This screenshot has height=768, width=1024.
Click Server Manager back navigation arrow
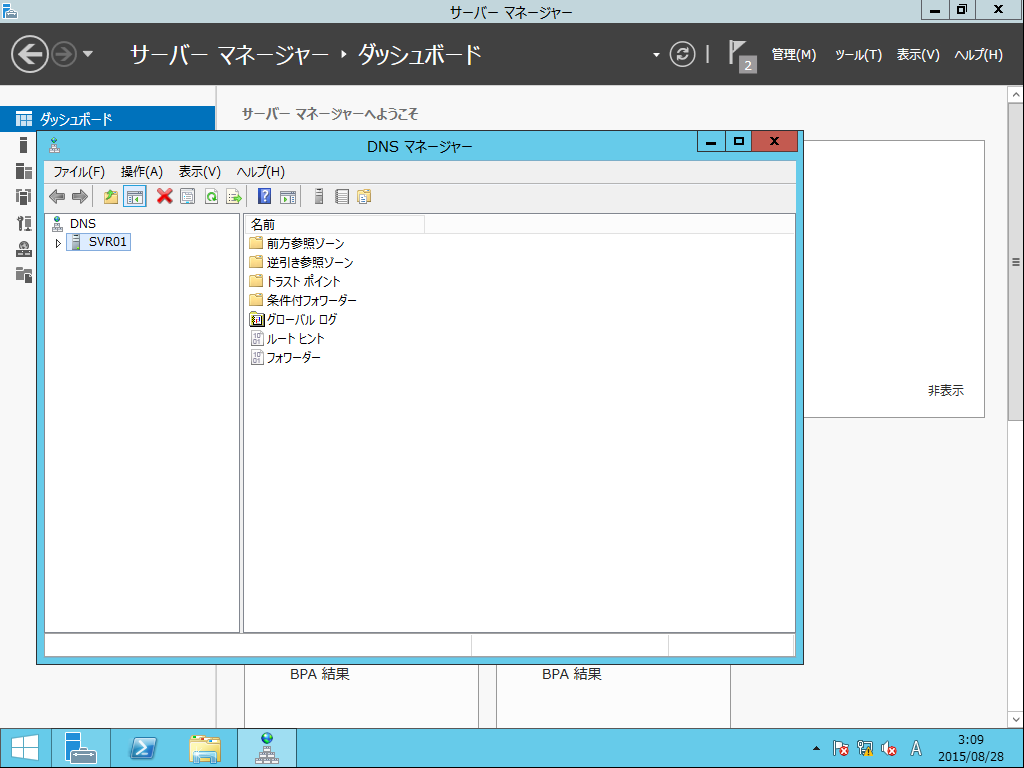click(x=29, y=54)
